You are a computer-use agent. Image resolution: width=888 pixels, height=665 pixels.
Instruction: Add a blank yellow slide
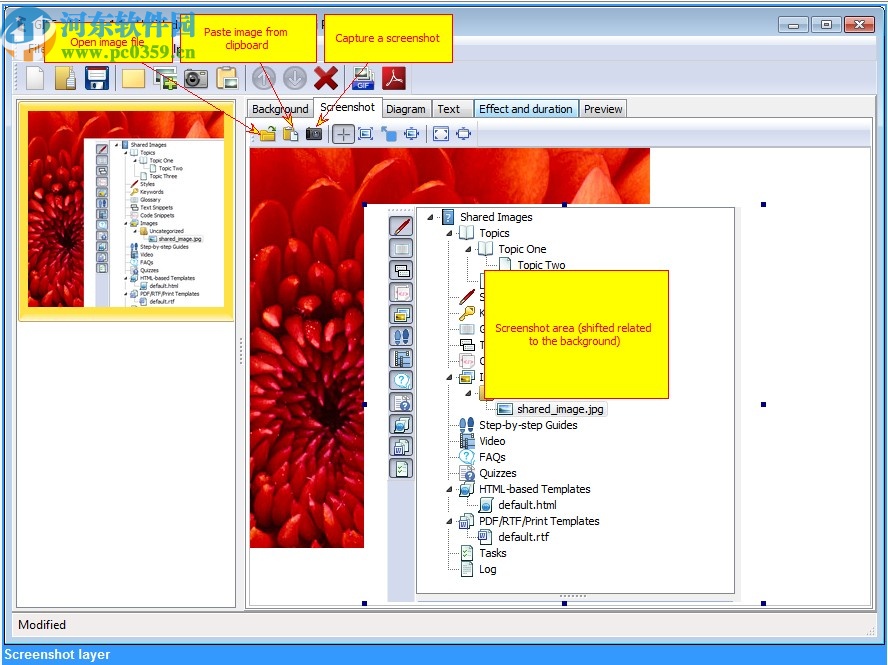[134, 78]
